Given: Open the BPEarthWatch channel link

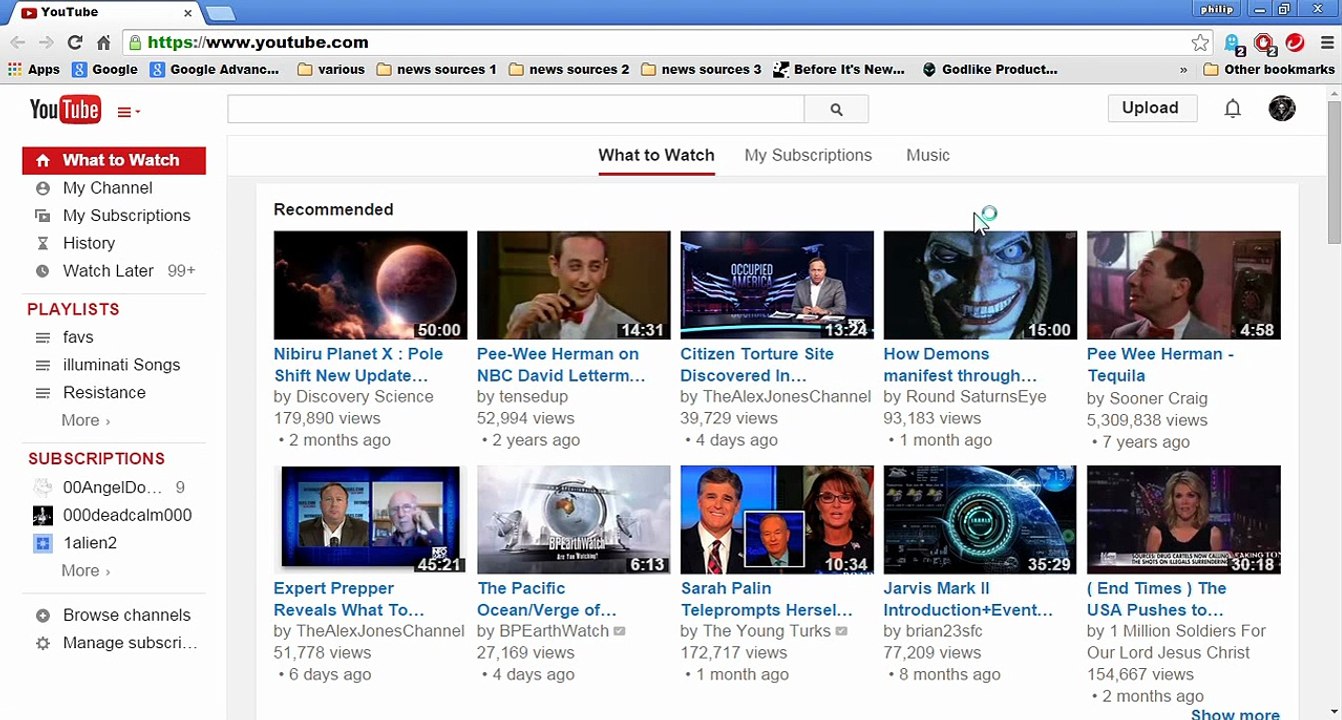Looking at the screenshot, I should (x=554, y=631).
